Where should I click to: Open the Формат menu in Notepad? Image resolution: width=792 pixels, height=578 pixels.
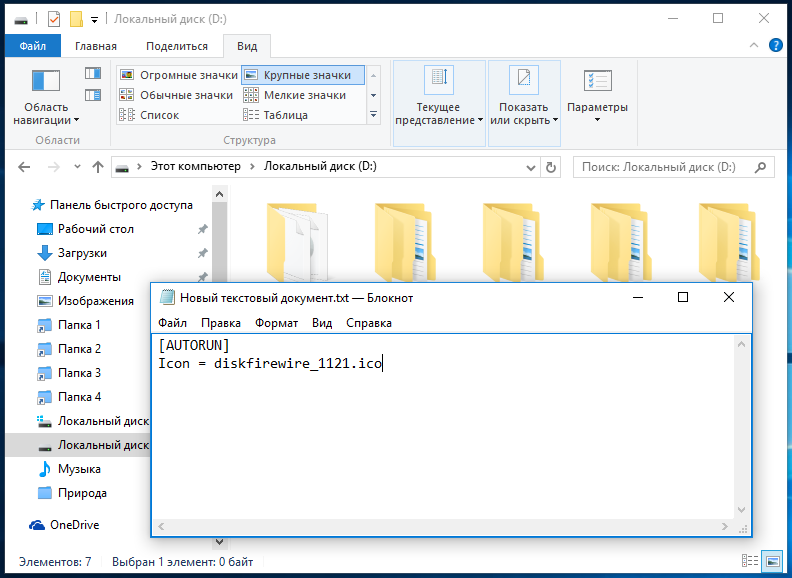tap(276, 323)
